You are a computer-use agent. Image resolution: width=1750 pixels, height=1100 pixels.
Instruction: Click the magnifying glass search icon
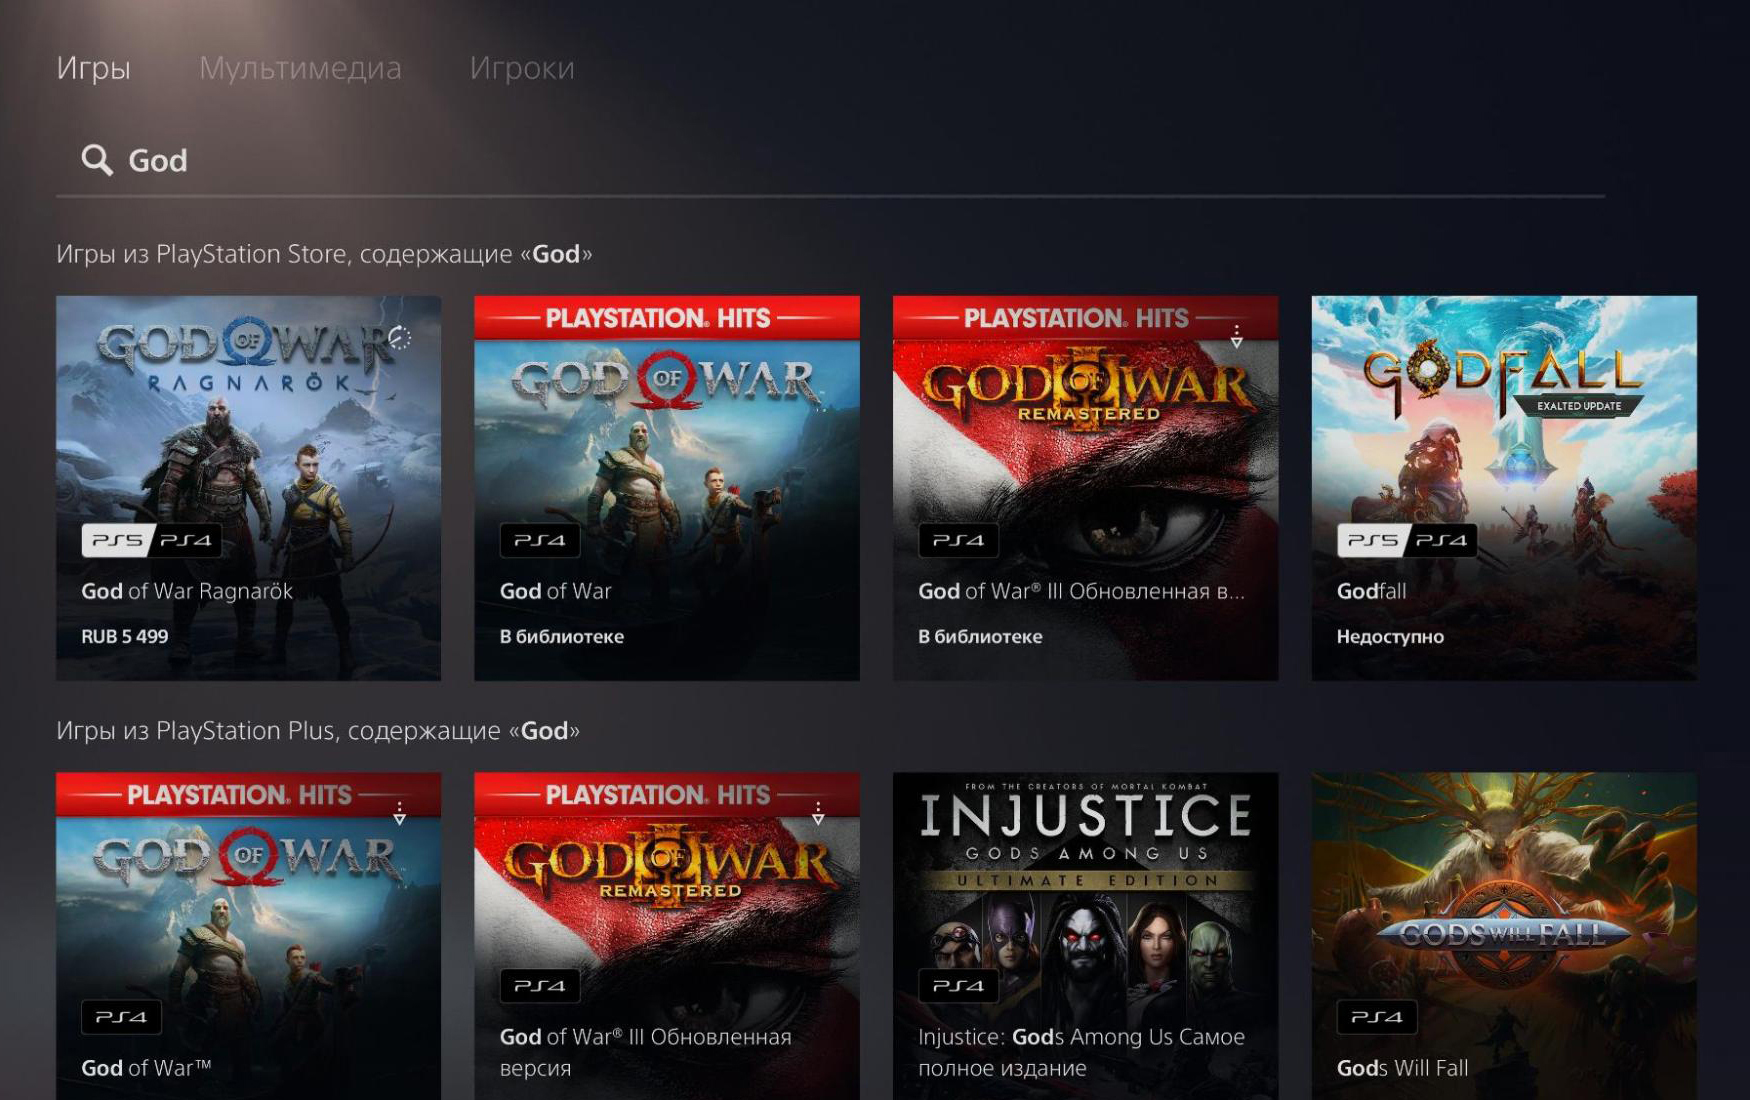[97, 160]
